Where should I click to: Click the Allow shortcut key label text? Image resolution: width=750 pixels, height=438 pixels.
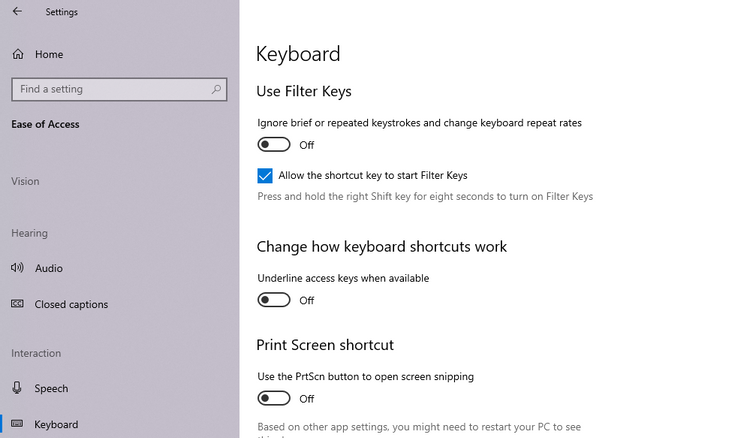click(x=373, y=176)
